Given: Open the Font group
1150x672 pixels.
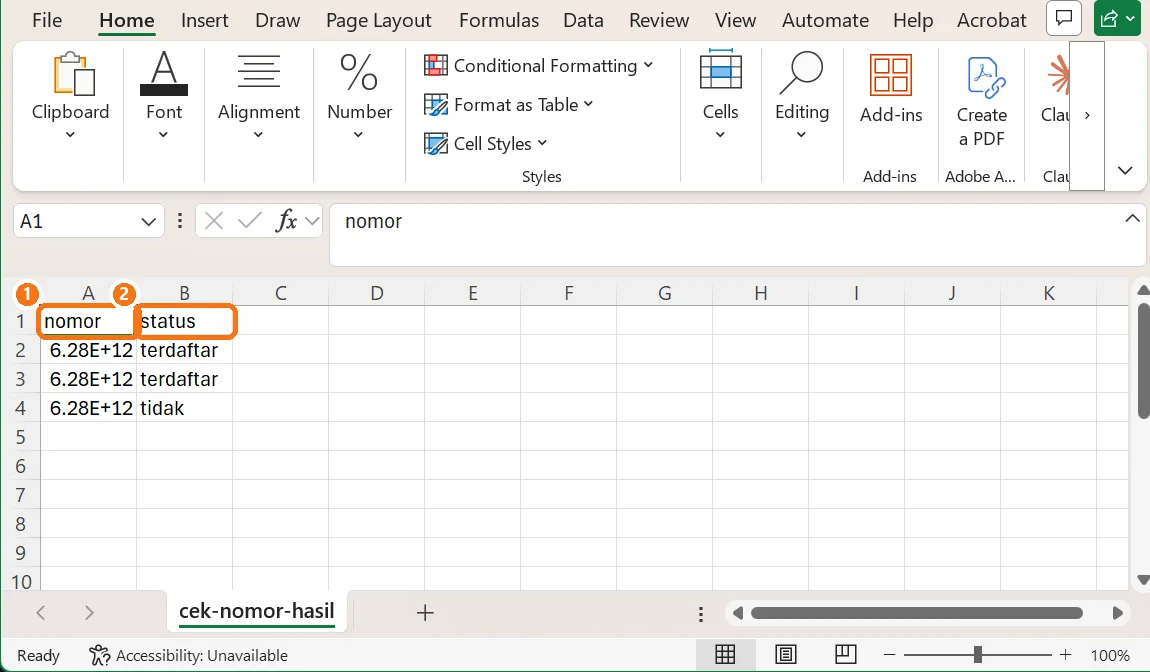Looking at the screenshot, I should pos(164,95).
